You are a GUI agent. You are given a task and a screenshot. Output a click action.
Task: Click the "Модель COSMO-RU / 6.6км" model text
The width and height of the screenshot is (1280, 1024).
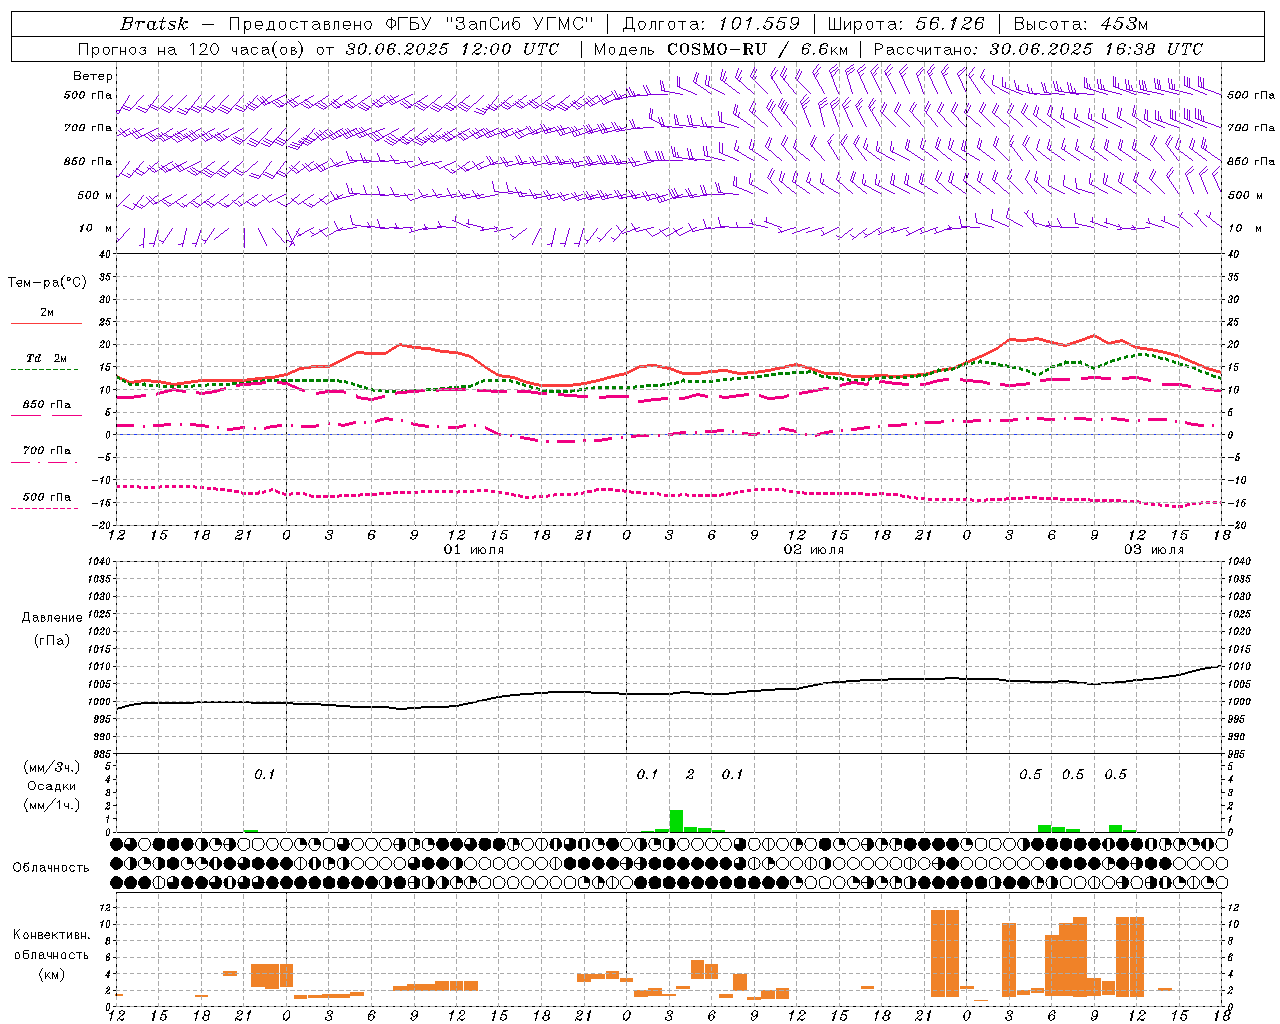[x=720, y=49]
